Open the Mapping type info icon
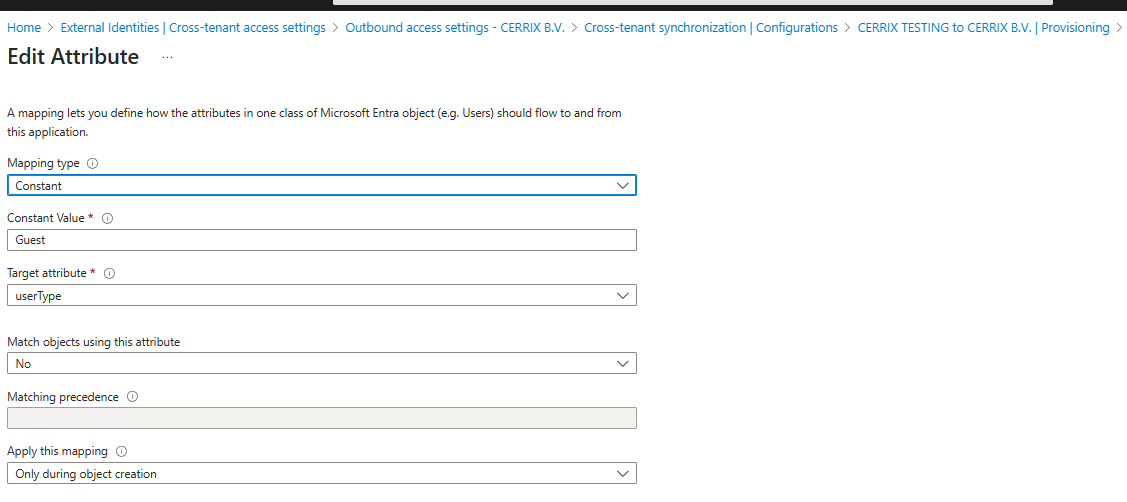1127x502 pixels. 92,163
